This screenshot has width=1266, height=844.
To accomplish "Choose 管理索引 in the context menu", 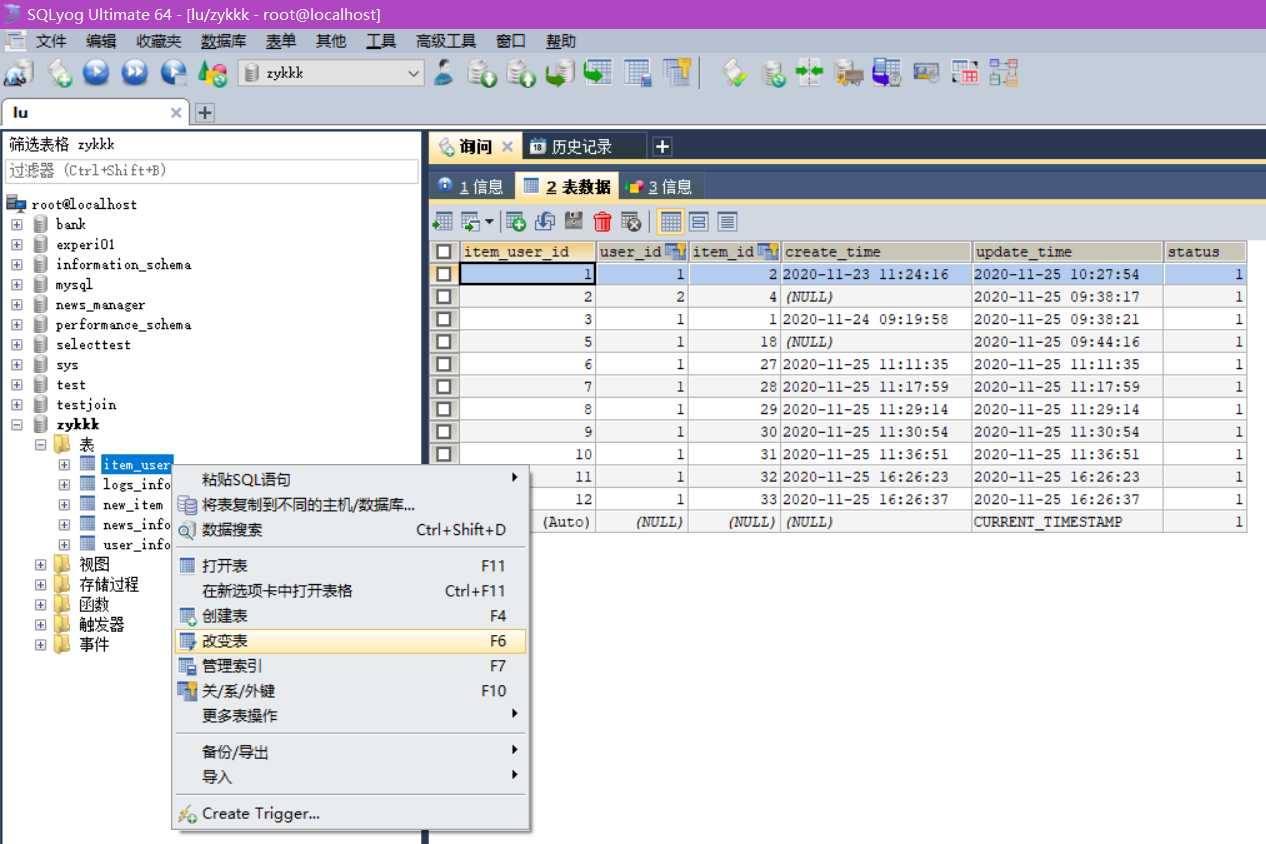I will tap(350, 666).
